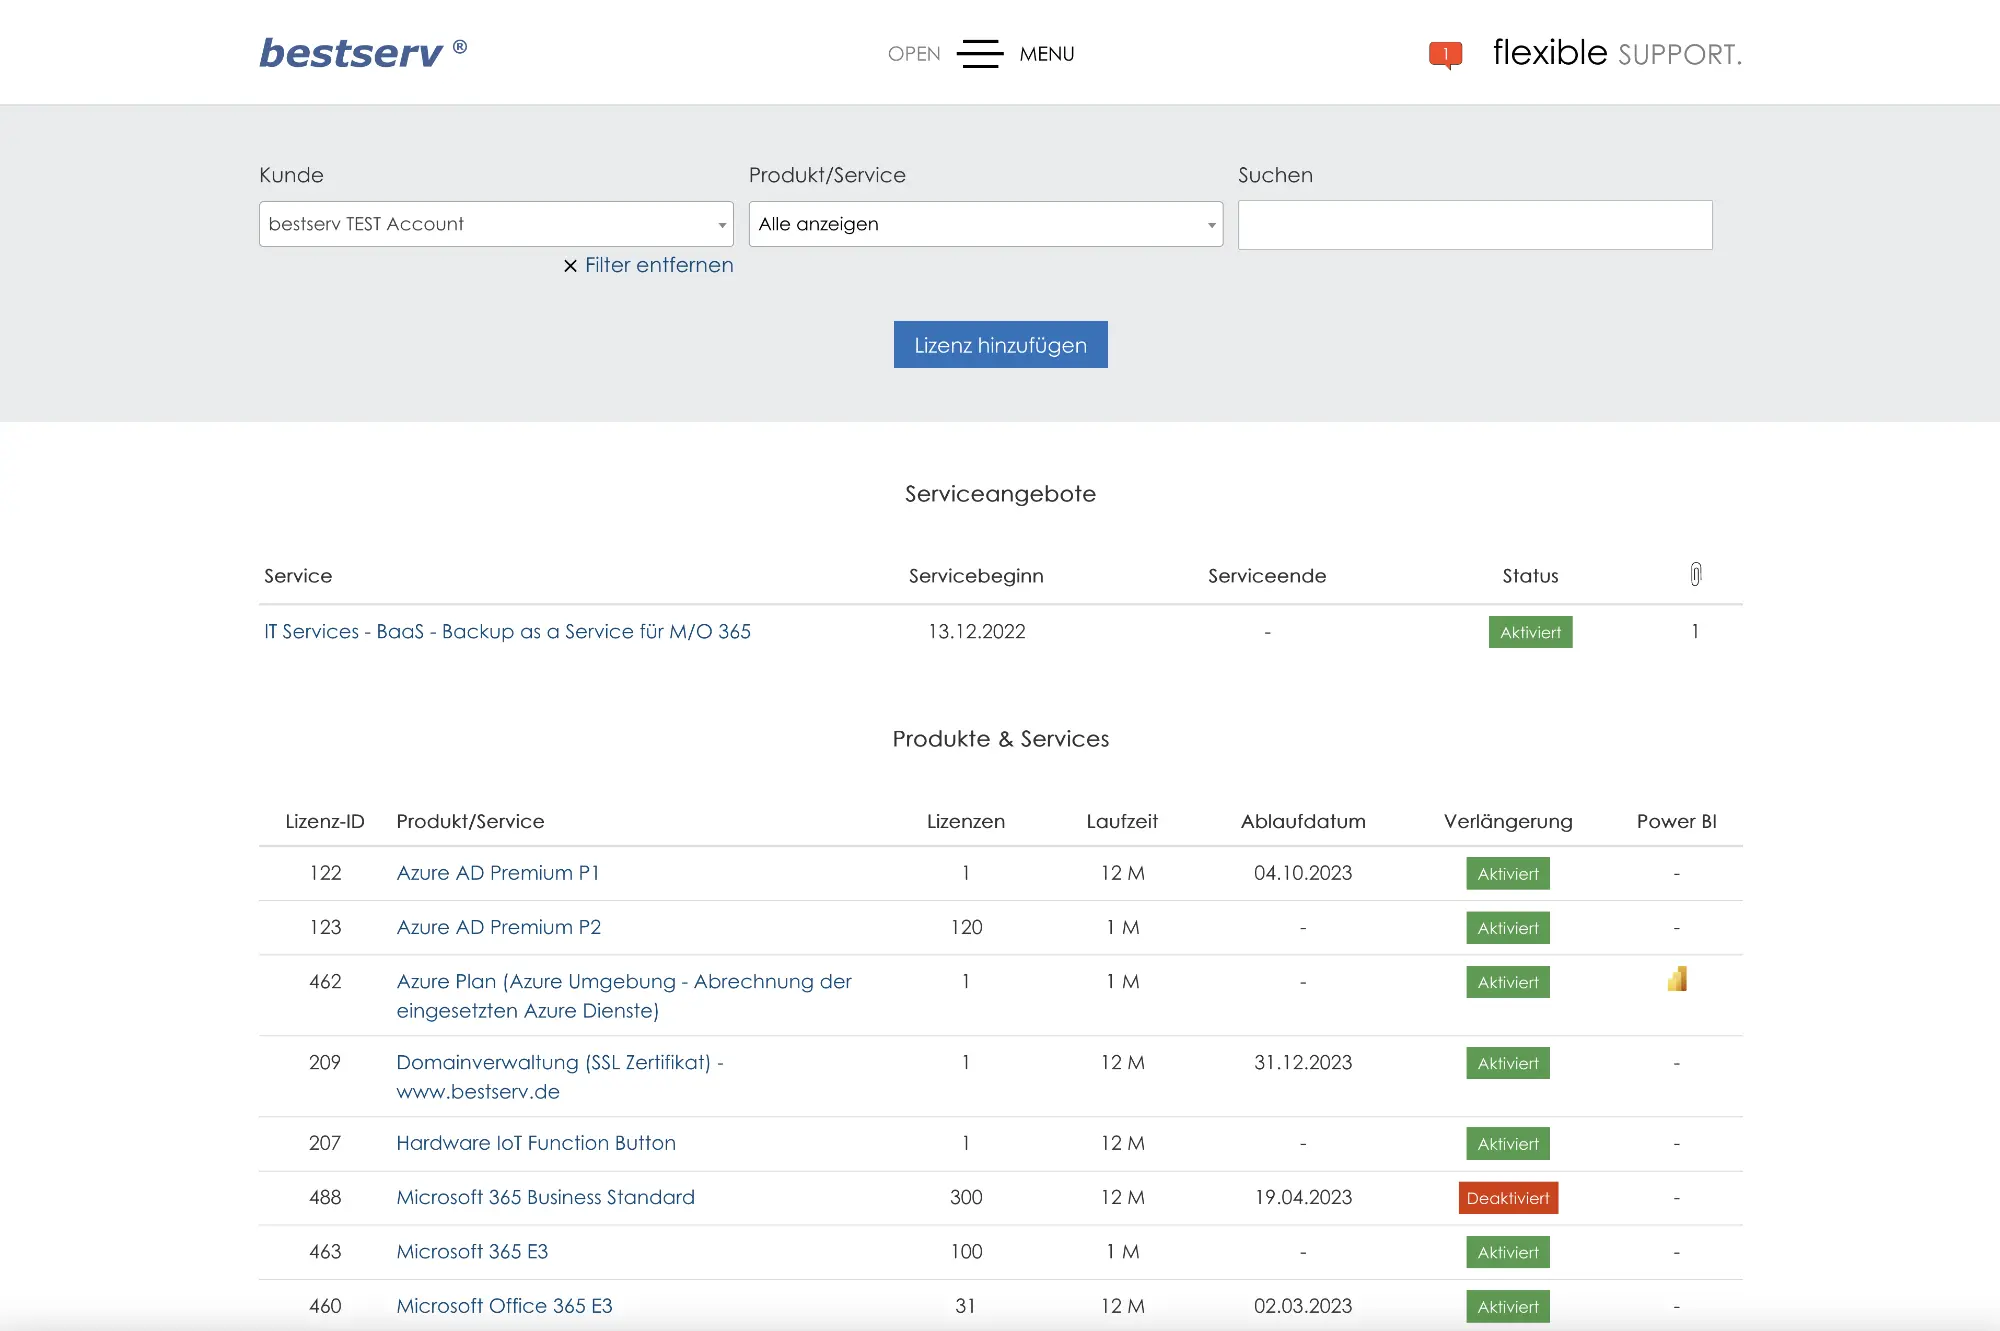
Task: Open the Kunde dropdown
Action: tap(496, 224)
